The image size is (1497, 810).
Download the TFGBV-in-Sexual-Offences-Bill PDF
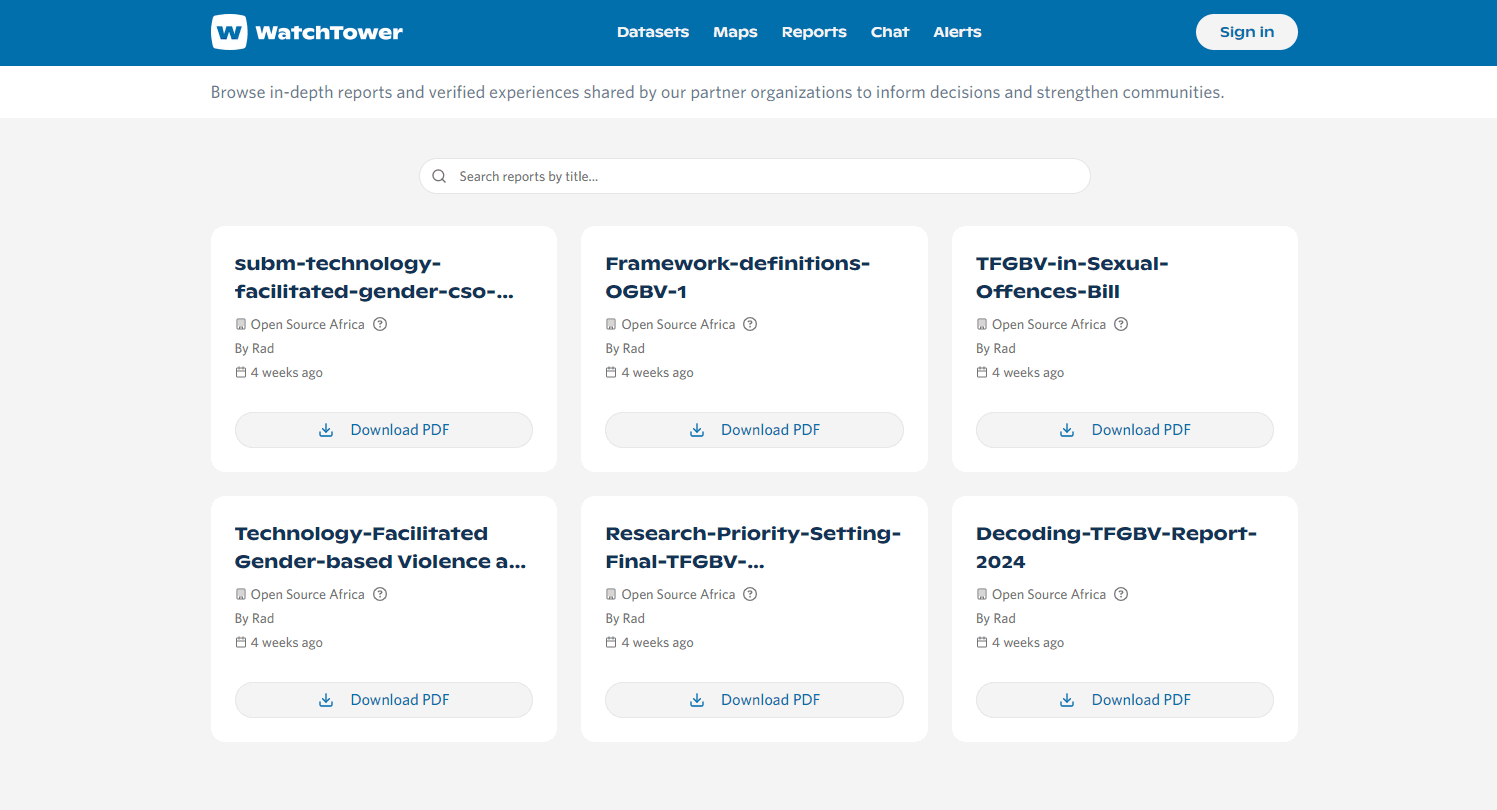[x=1124, y=430]
